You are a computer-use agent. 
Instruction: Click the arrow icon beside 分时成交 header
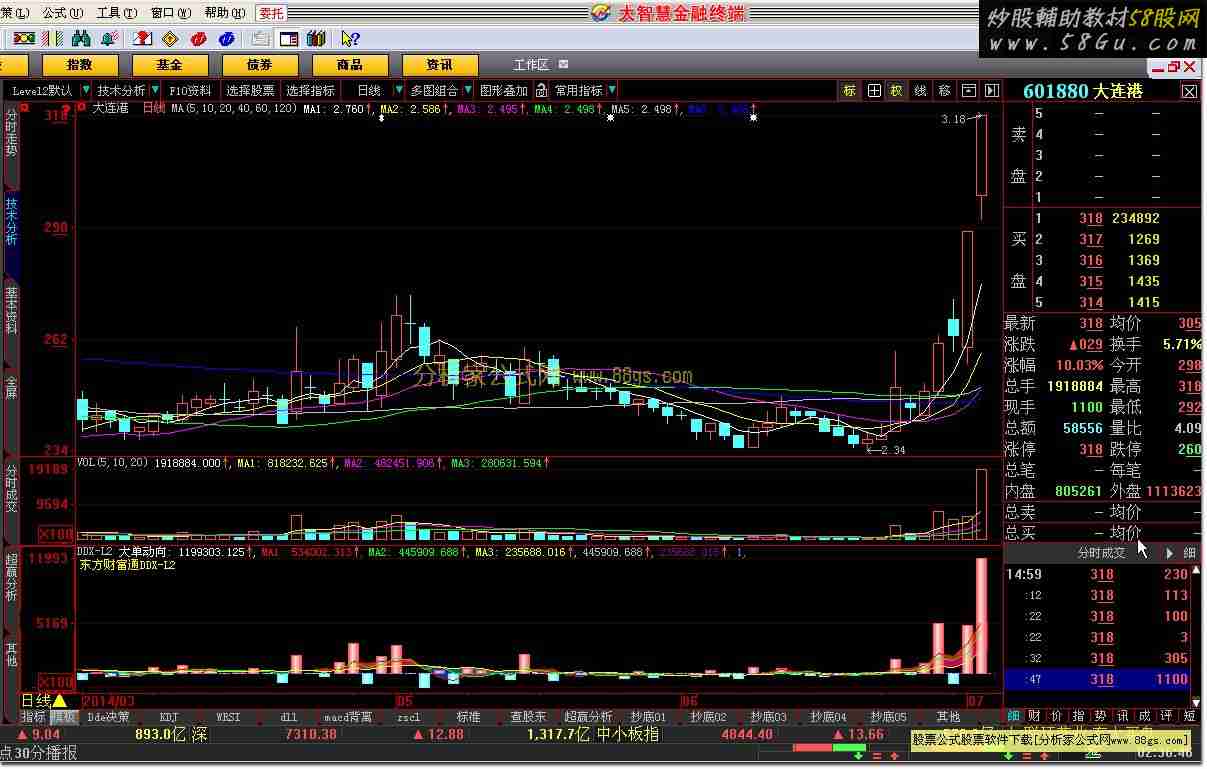(1169, 552)
